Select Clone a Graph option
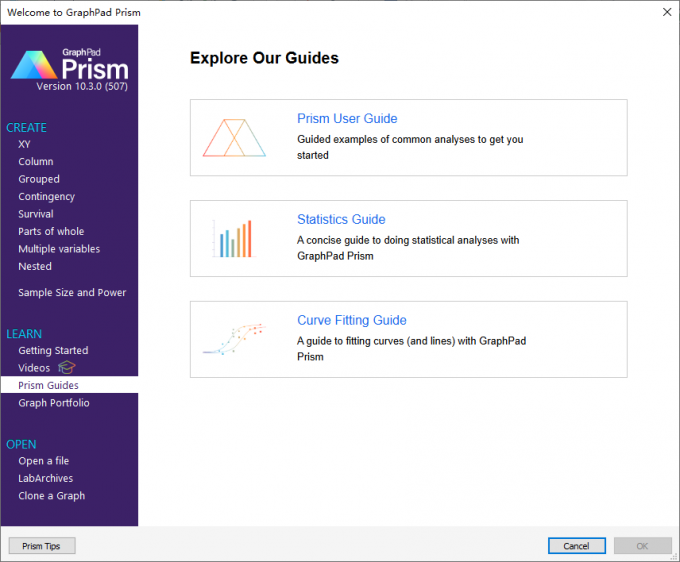 pyautogui.click(x=52, y=496)
